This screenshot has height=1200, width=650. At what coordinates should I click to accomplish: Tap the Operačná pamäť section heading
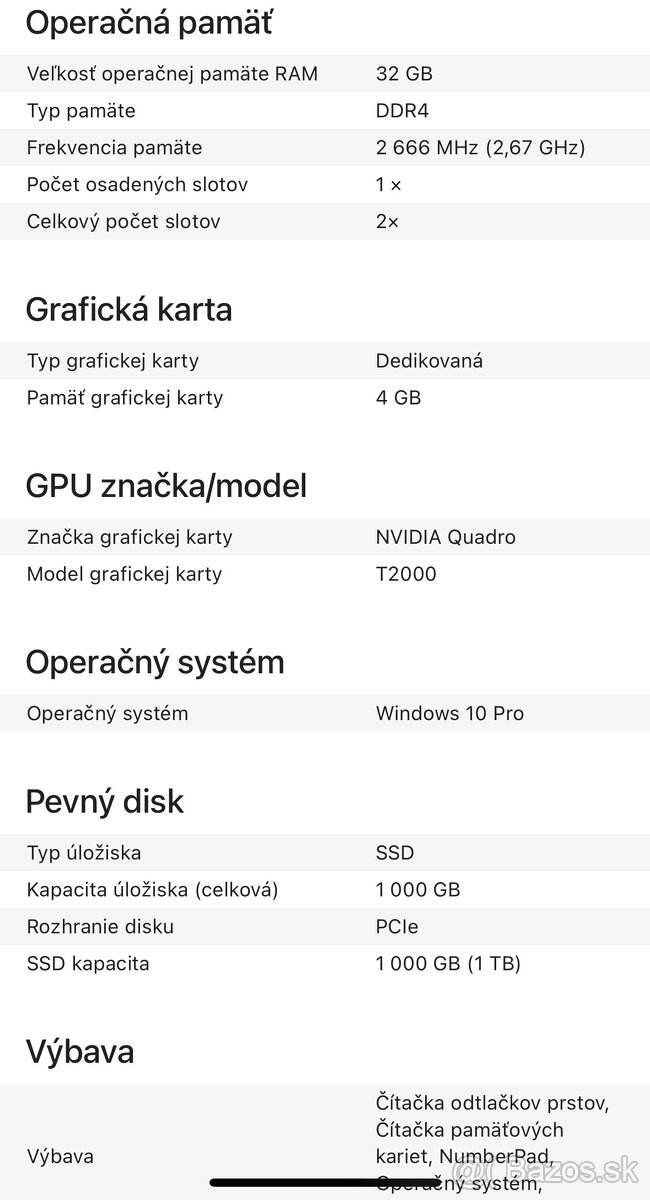[x=149, y=22]
